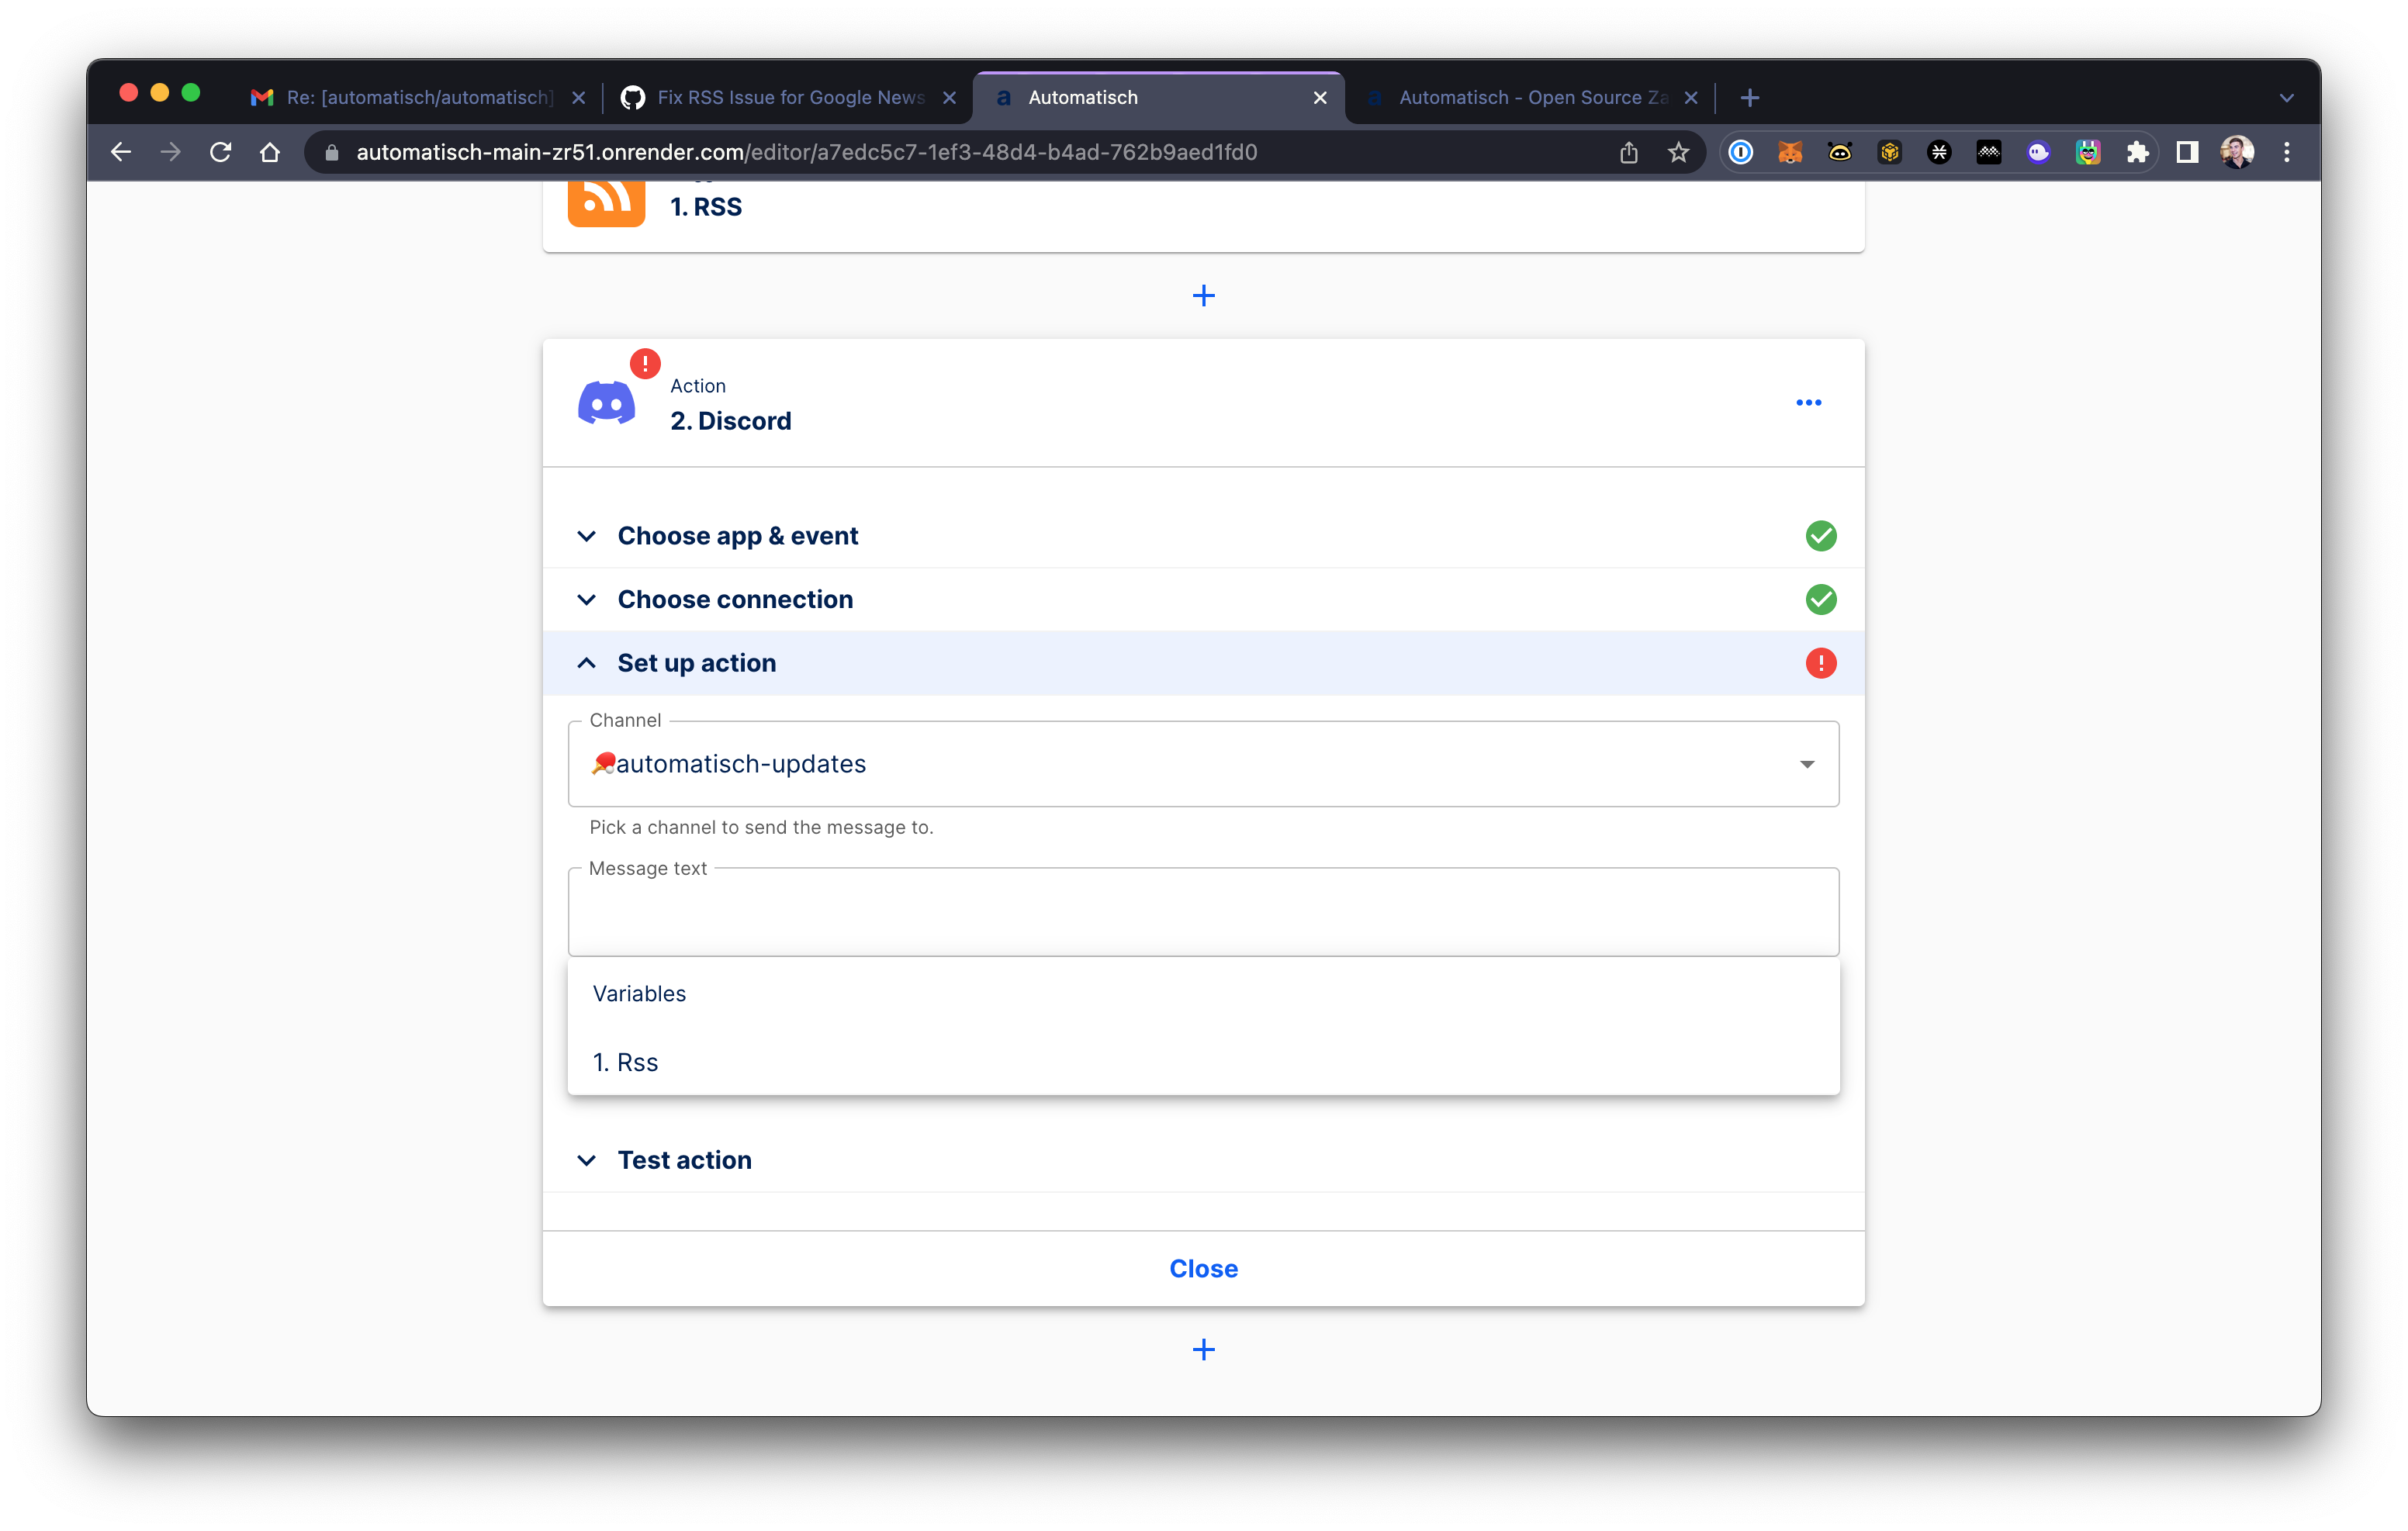Click the 2. Discord step title
Image resolution: width=2408 pixels, height=1531 pixels.
(x=730, y=421)
